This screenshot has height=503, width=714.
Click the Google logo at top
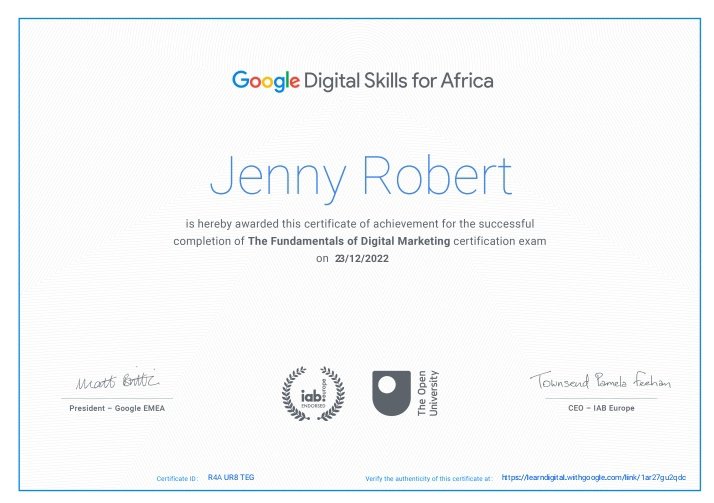pos(266,81)
